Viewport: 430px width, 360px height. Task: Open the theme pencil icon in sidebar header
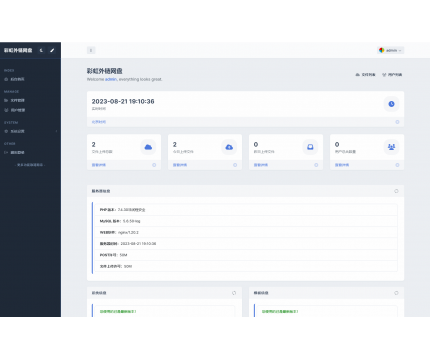point(52,50)
